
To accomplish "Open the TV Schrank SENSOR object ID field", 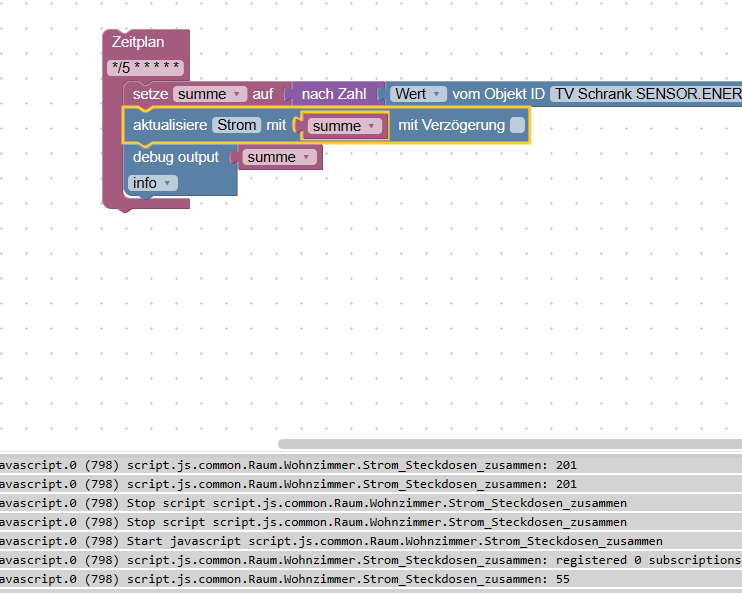I will 646,94.
